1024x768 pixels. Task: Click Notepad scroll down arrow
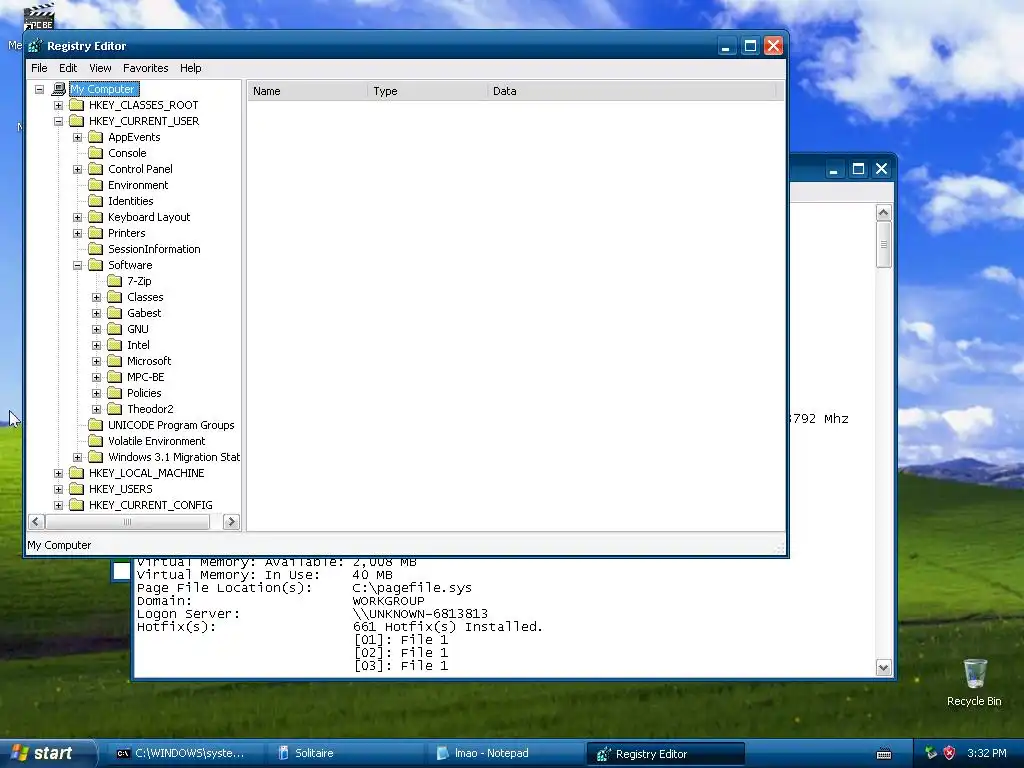(884, 667)
